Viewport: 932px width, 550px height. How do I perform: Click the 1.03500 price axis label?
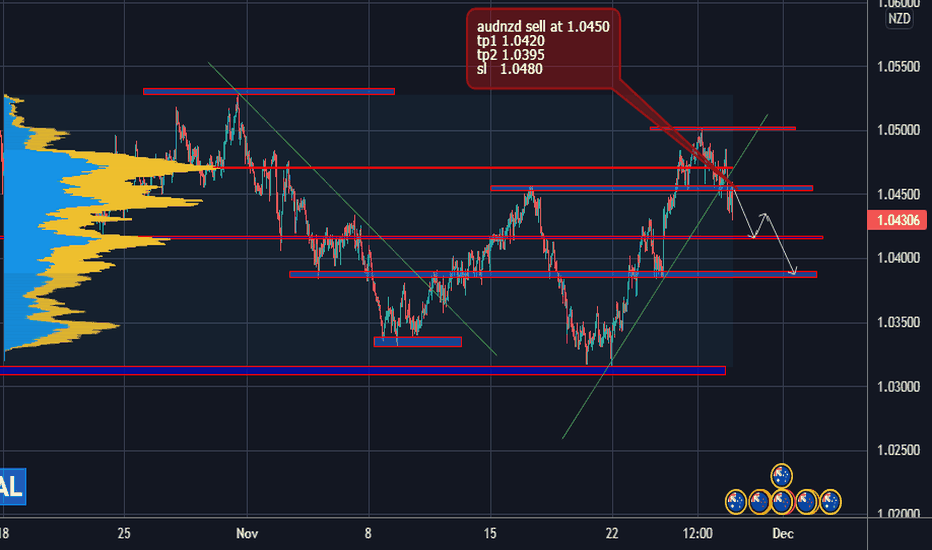click(898, 322)
